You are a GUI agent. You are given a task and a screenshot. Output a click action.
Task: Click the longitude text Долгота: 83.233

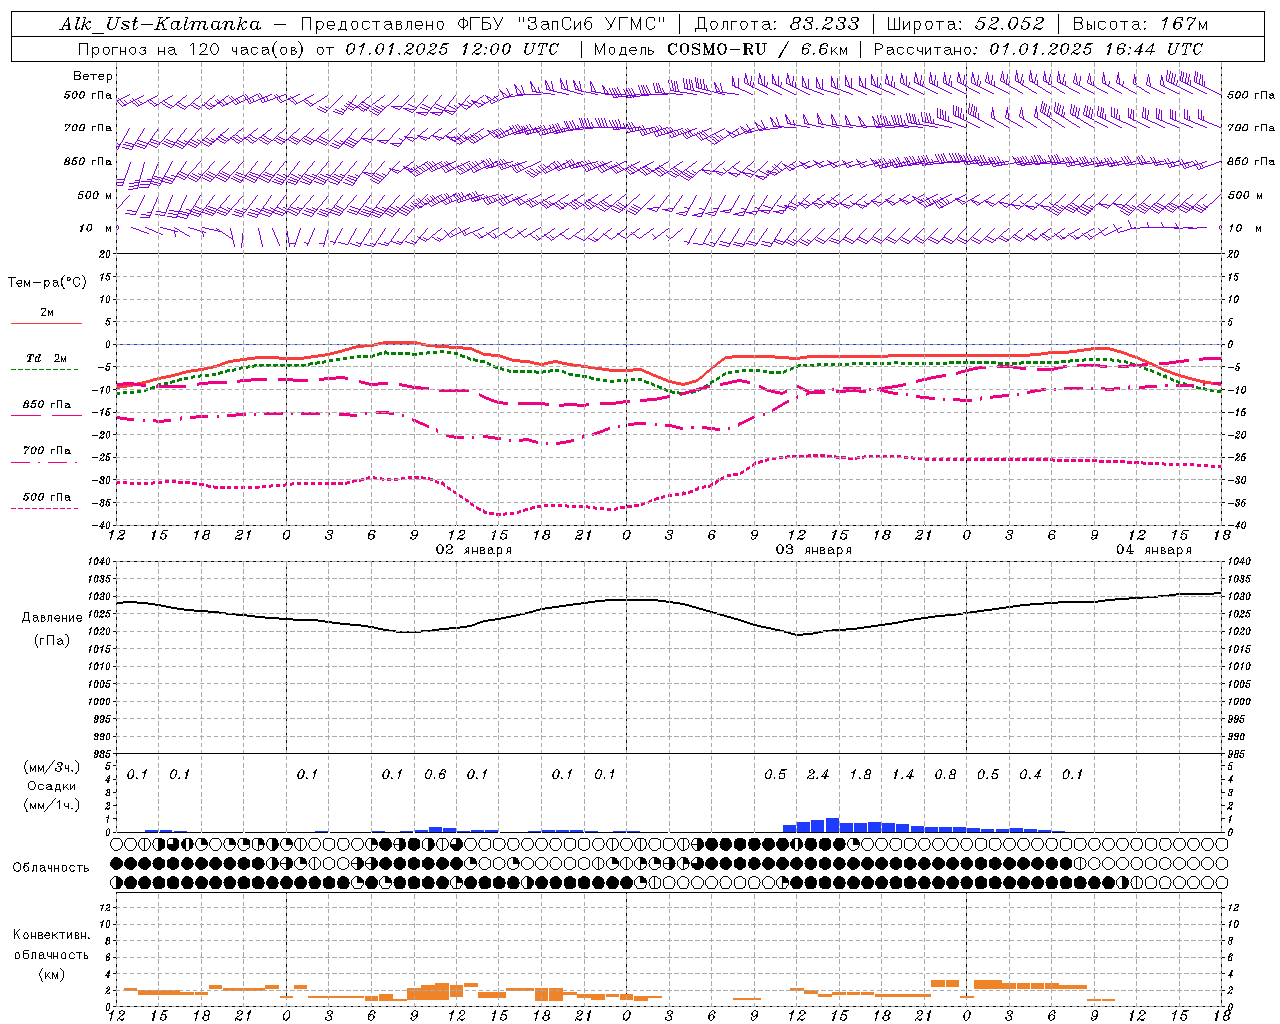pos(777,24)
